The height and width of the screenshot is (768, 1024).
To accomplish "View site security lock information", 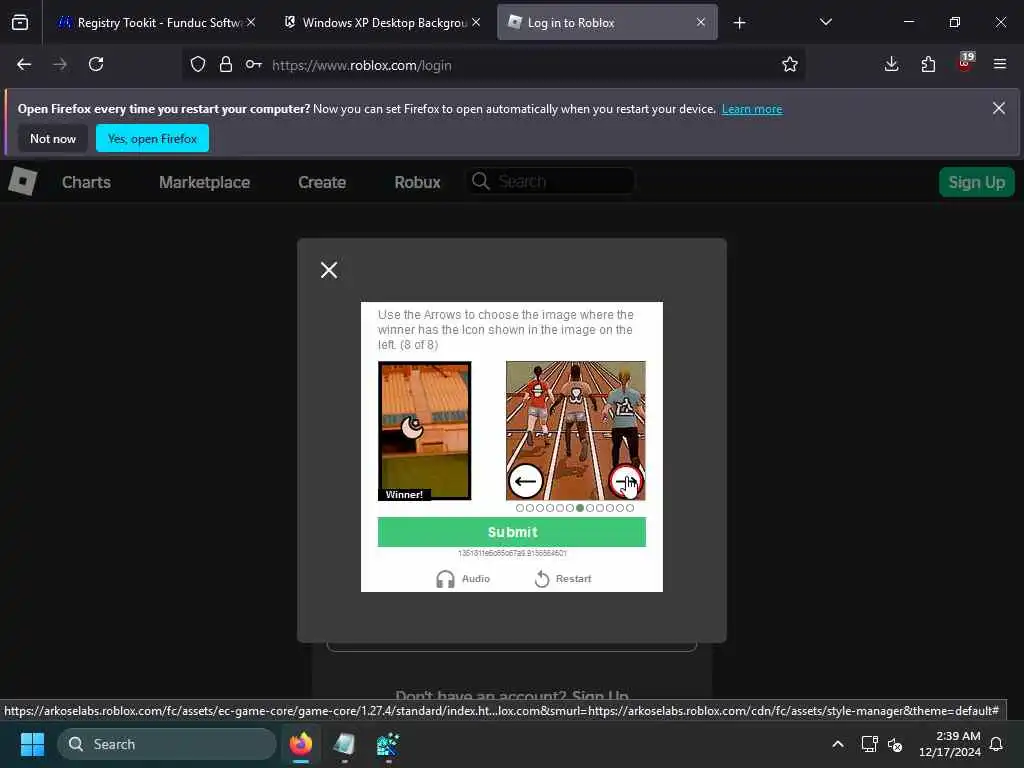I will coord(226,64).
